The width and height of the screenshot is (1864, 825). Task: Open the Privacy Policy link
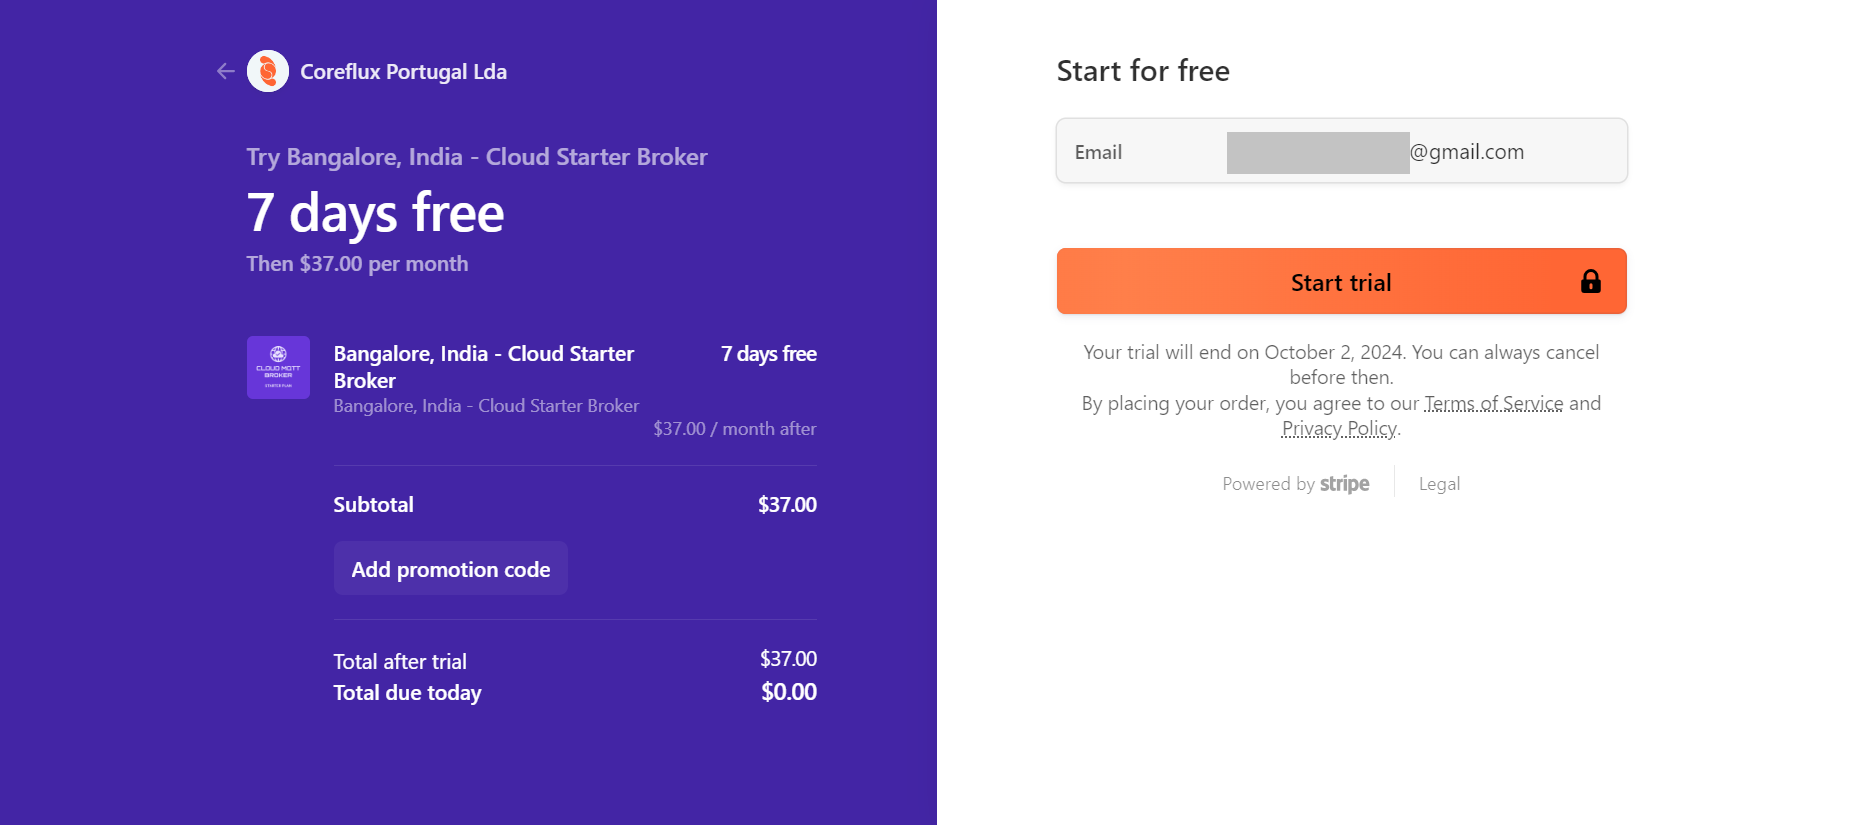point(1339,428)
